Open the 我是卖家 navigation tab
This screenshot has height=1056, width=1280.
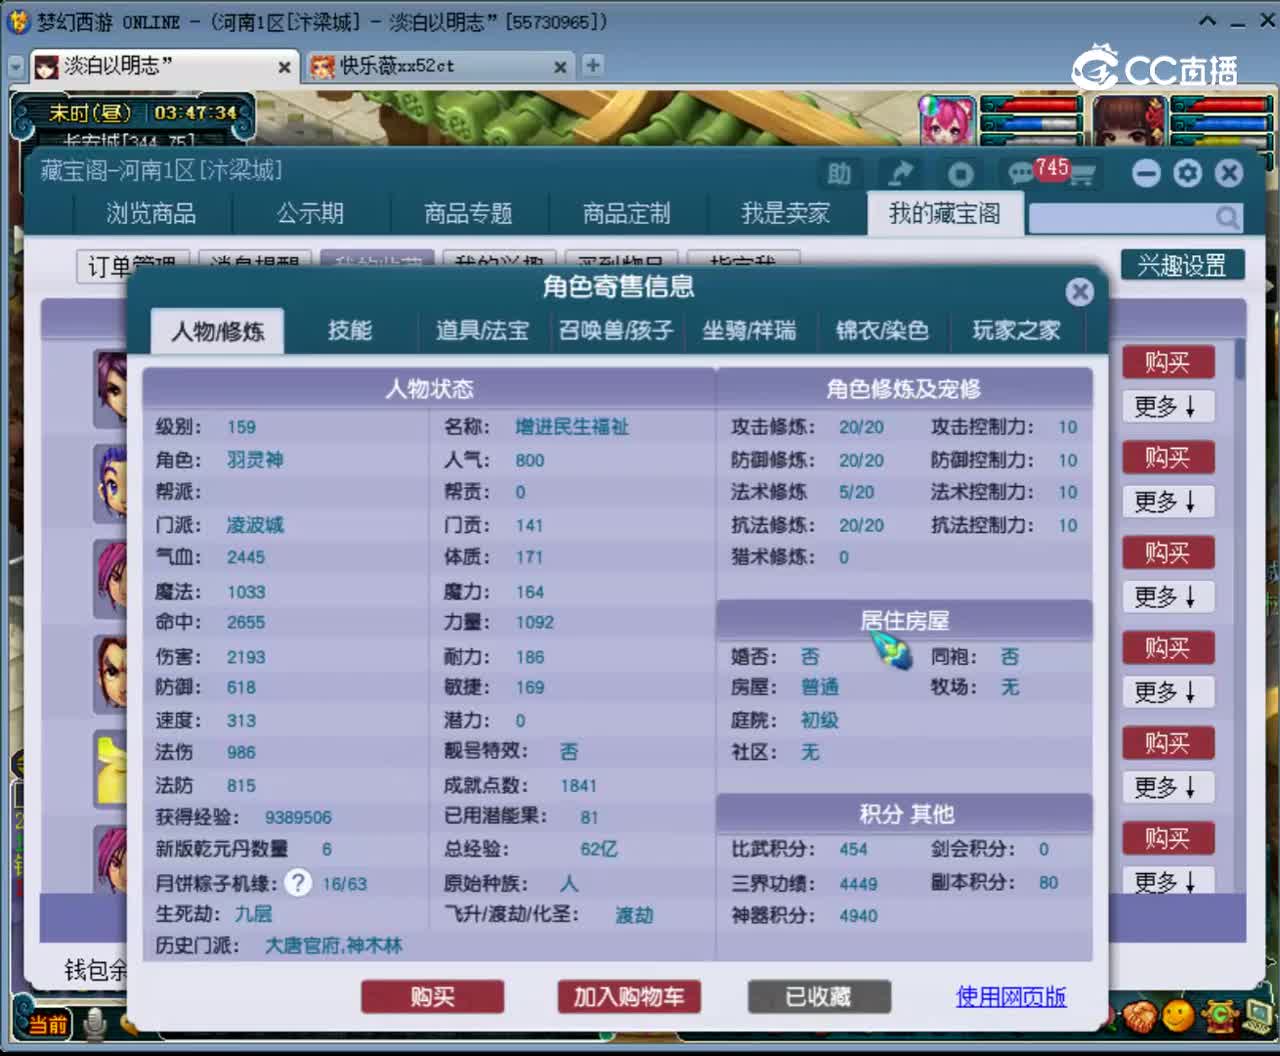(785, 213)
